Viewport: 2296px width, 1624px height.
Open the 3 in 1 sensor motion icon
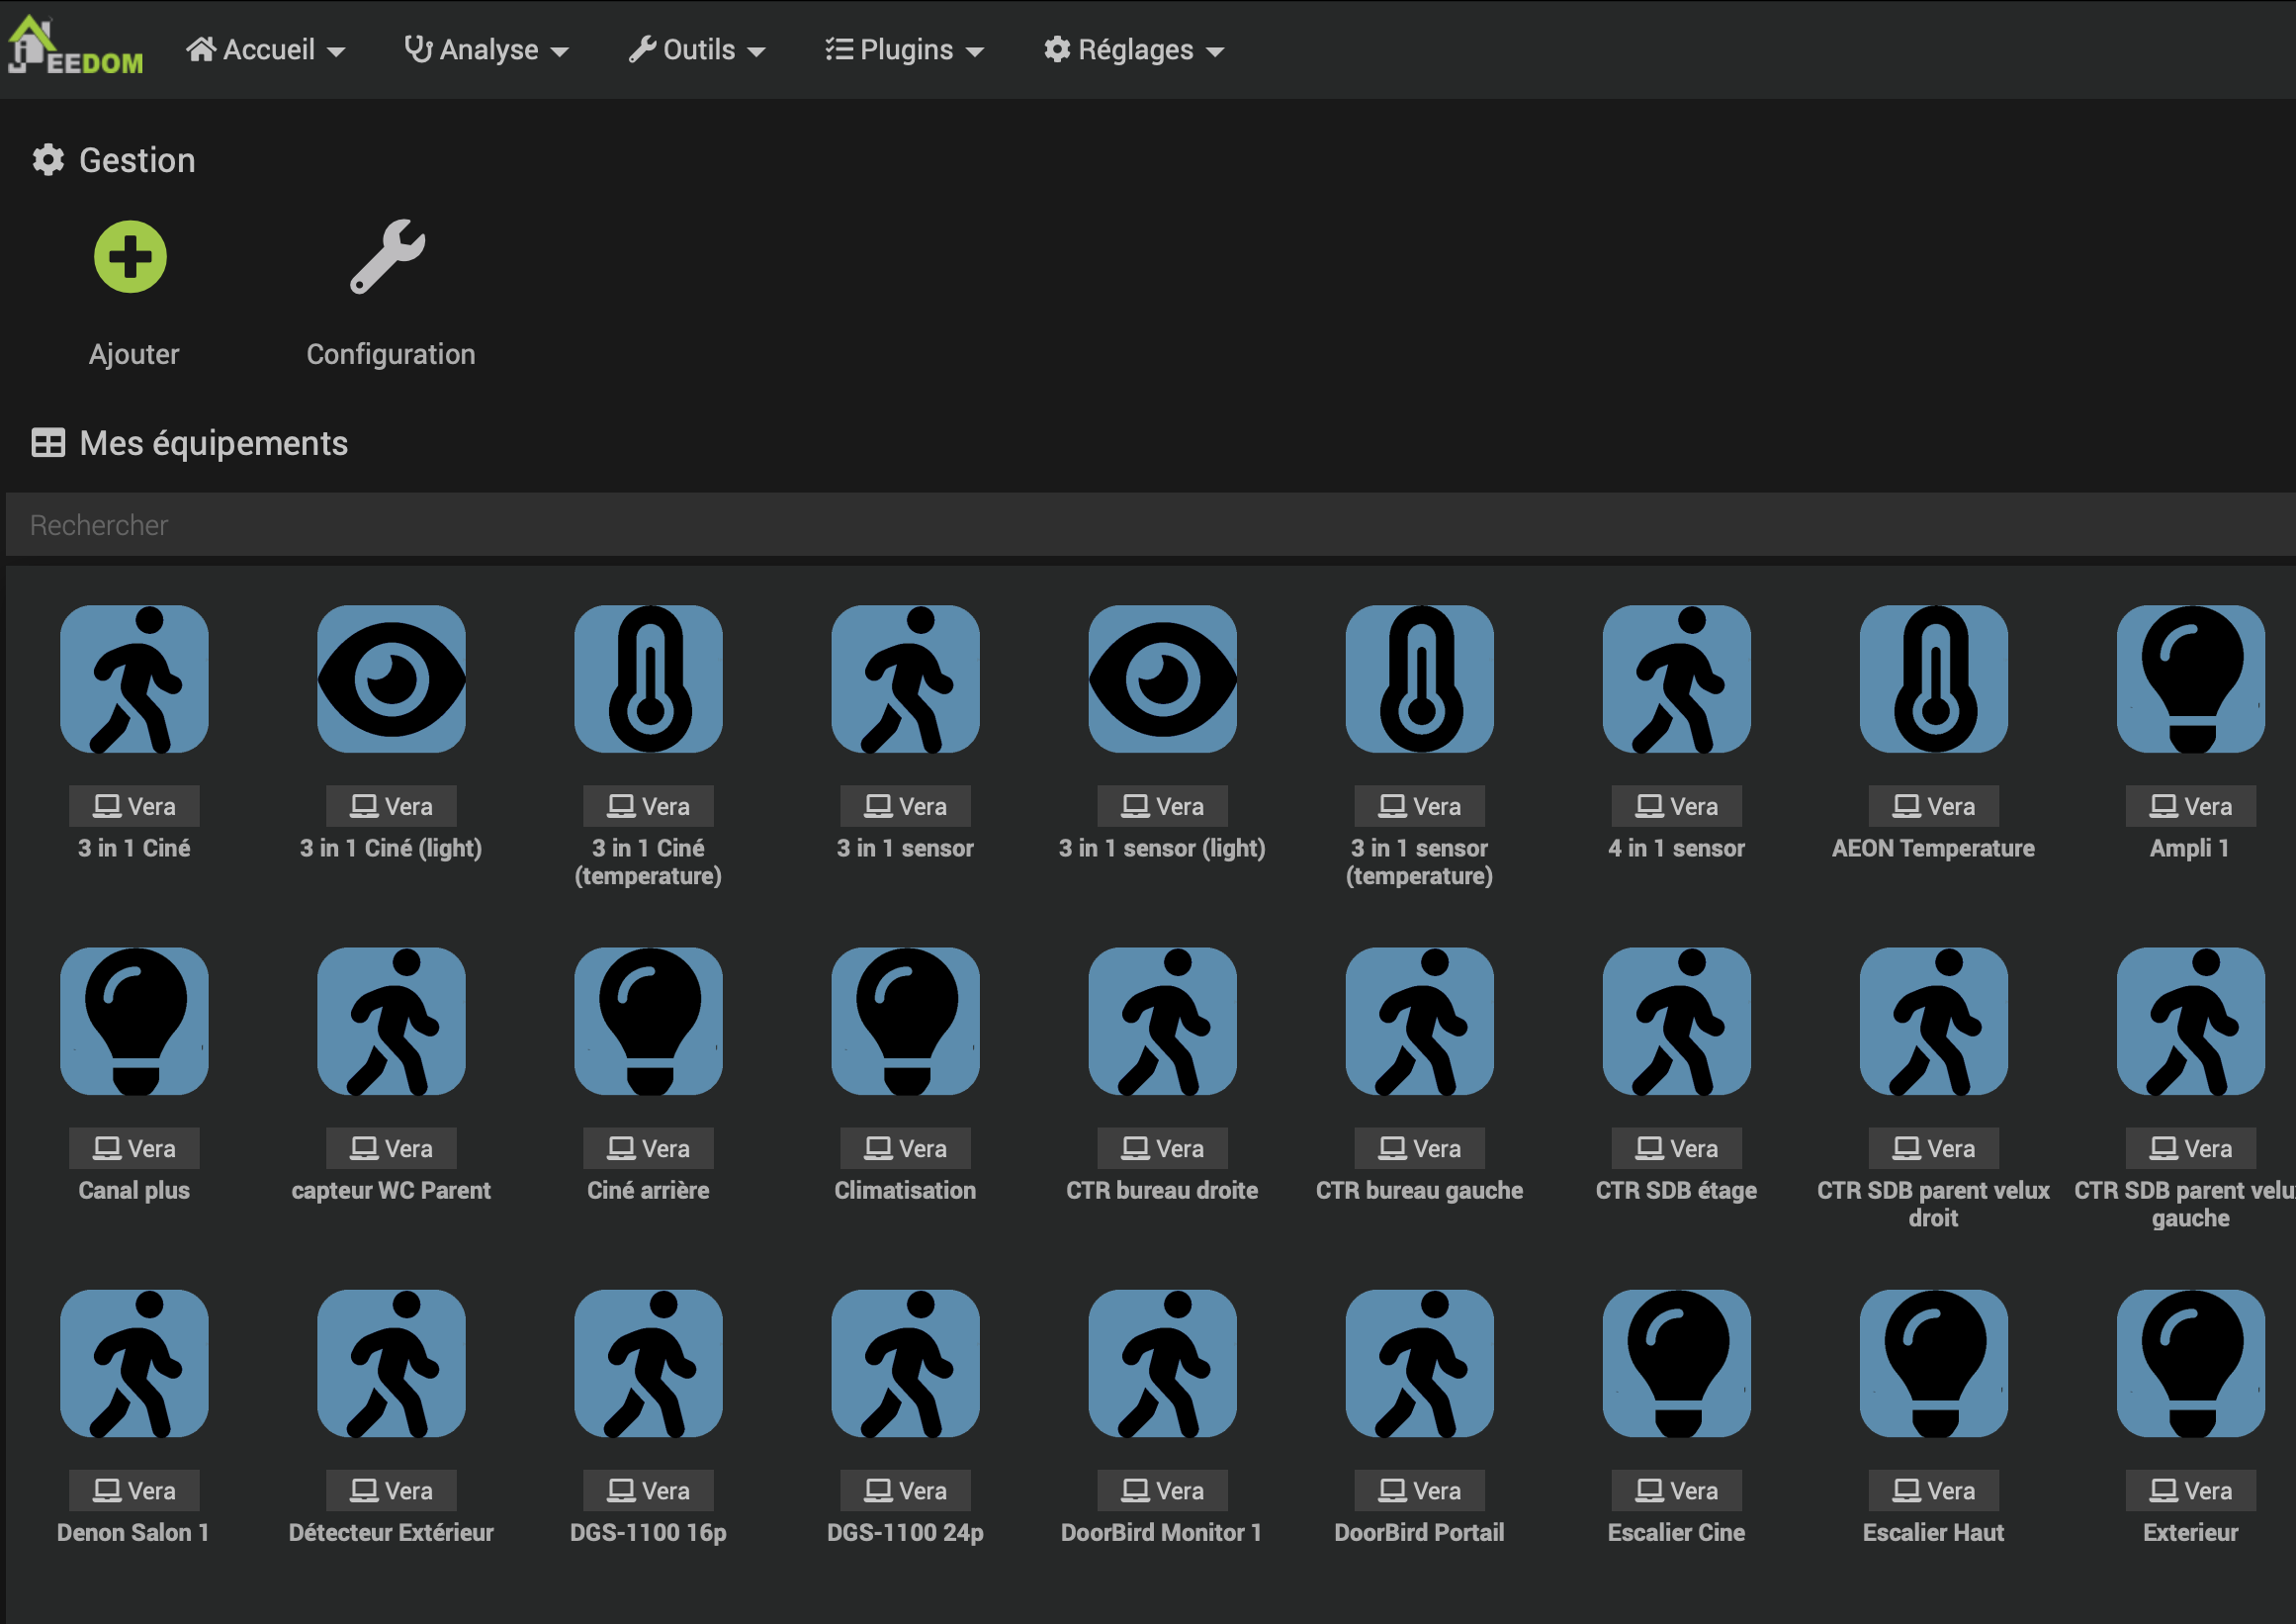[905, 679]
